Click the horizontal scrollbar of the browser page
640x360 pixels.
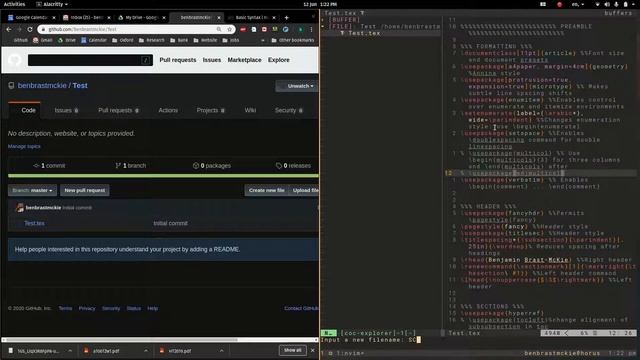[x=120, y=340]
